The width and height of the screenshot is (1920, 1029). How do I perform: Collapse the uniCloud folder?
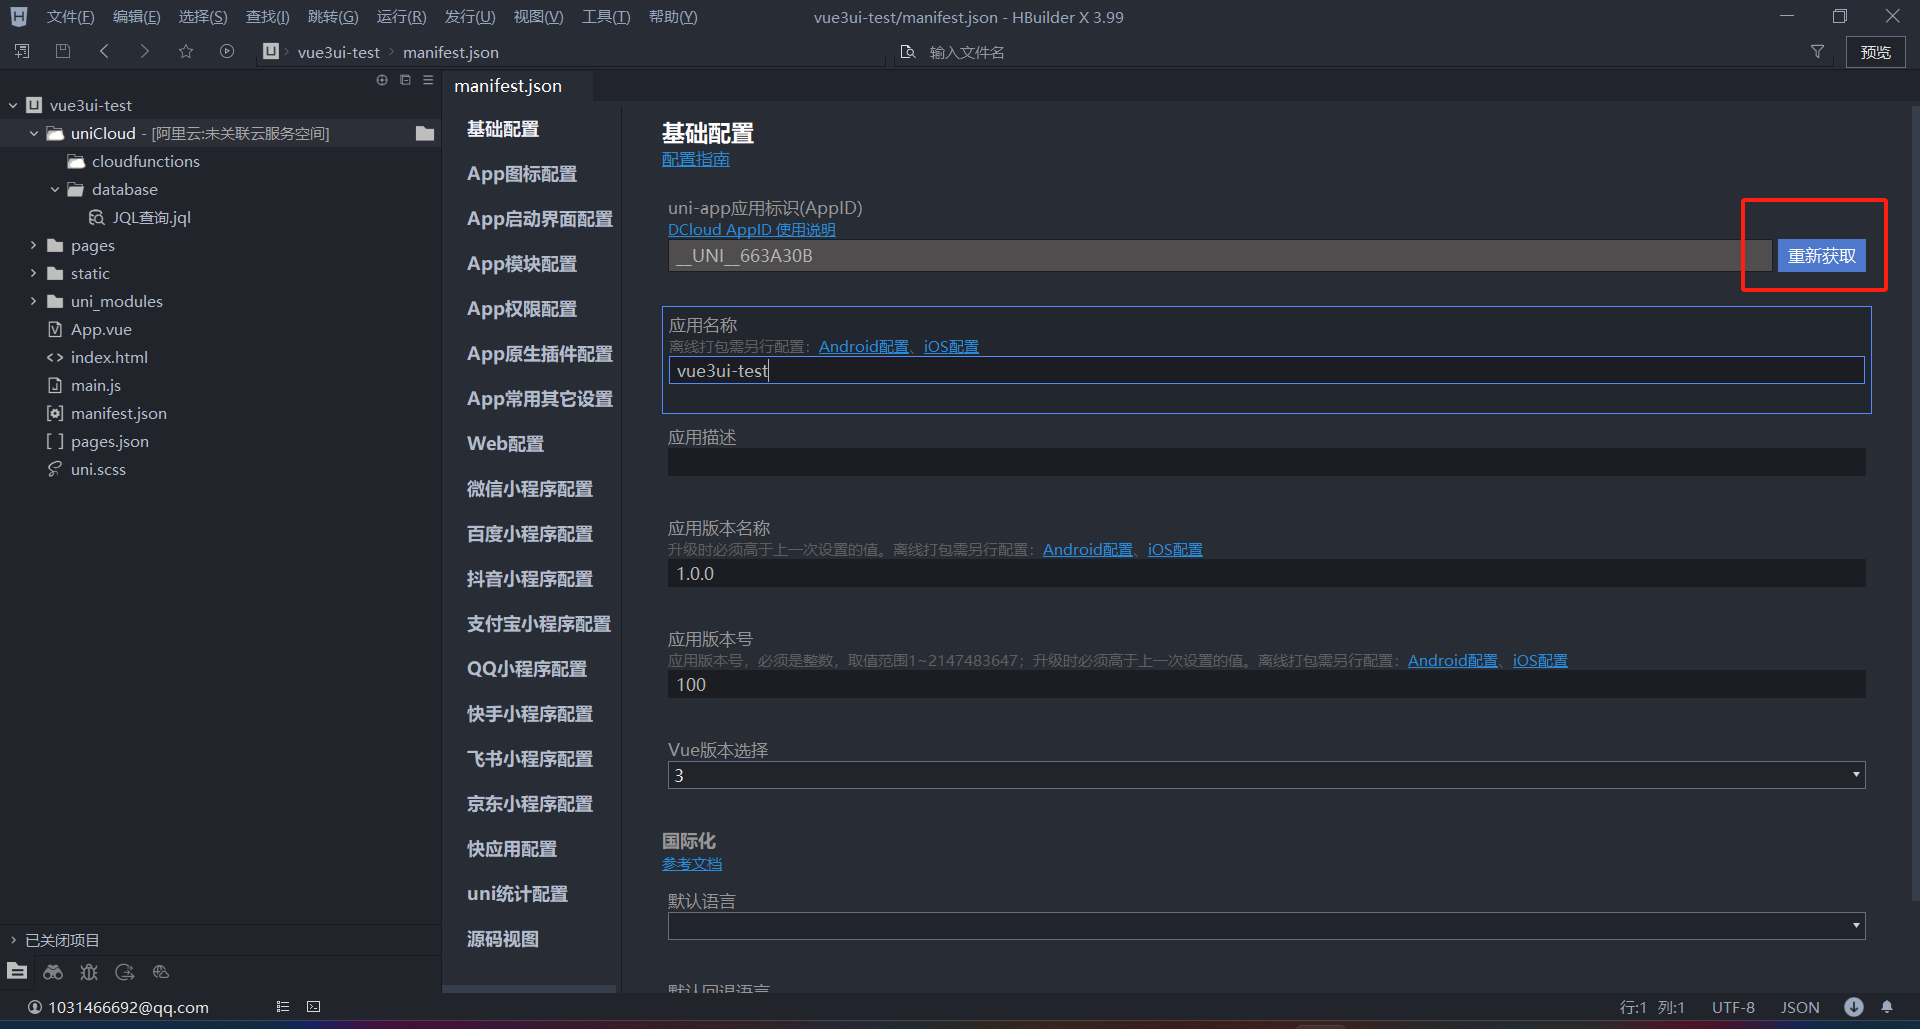click(34, 133)
